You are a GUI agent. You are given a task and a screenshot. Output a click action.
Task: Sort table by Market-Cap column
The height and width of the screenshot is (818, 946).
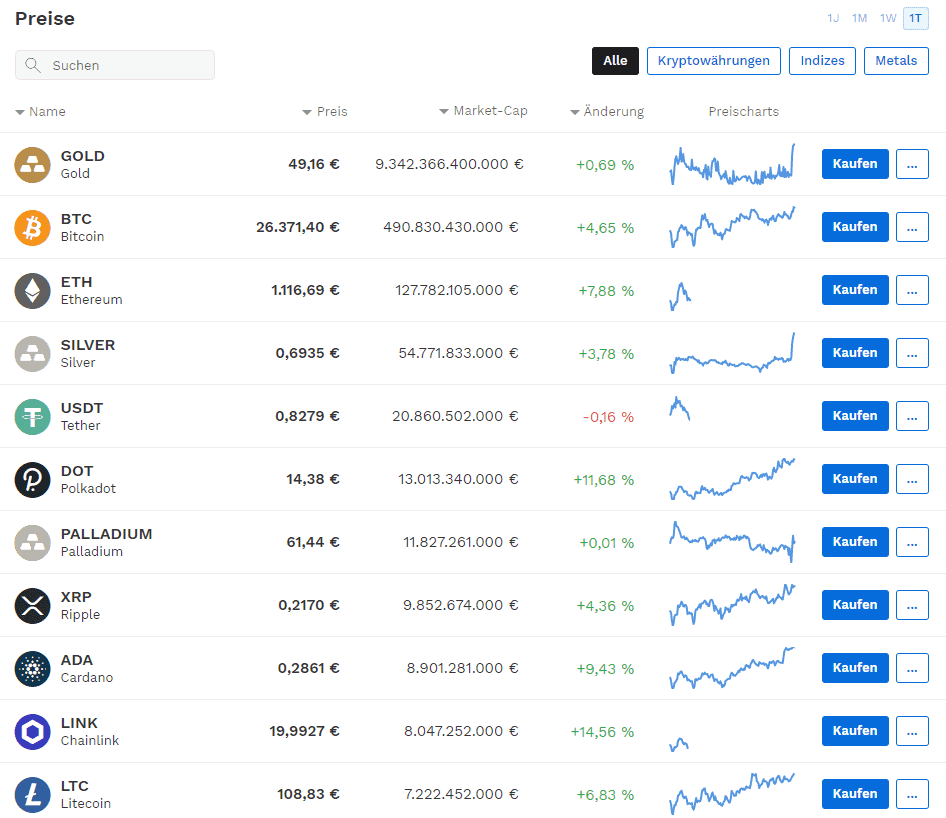(x=483, y=111)
